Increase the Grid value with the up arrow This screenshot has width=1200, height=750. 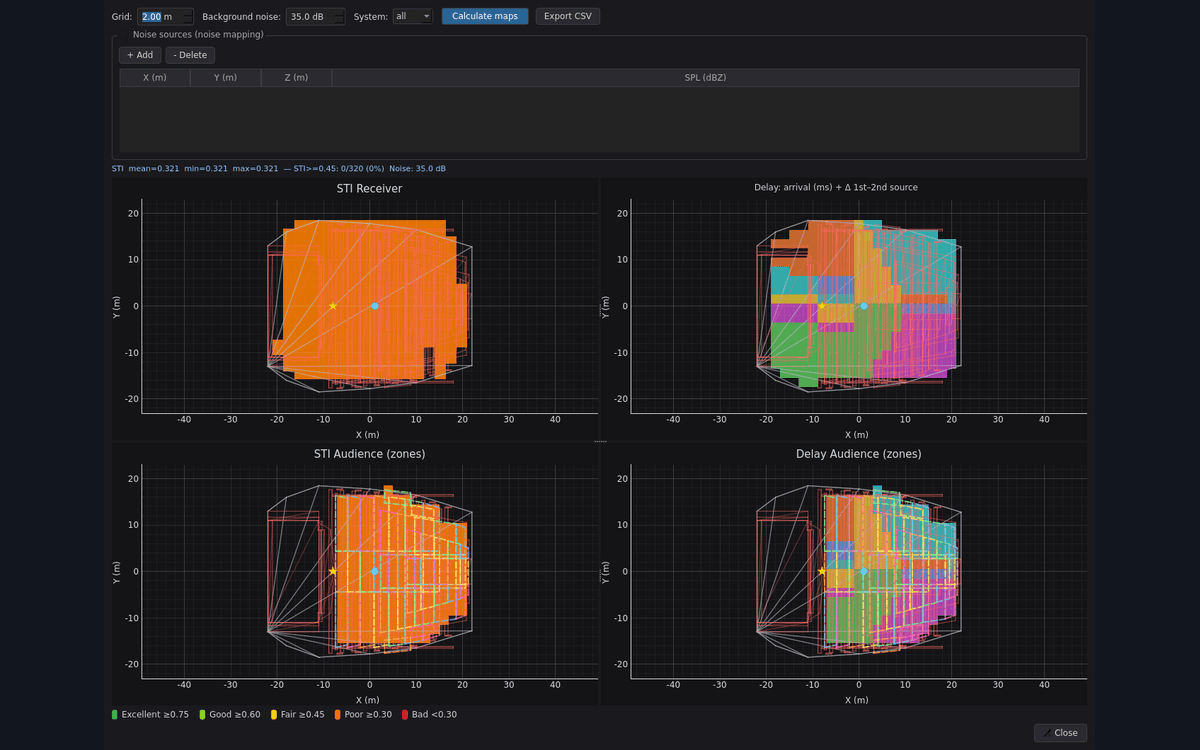(x=188, y=12)
